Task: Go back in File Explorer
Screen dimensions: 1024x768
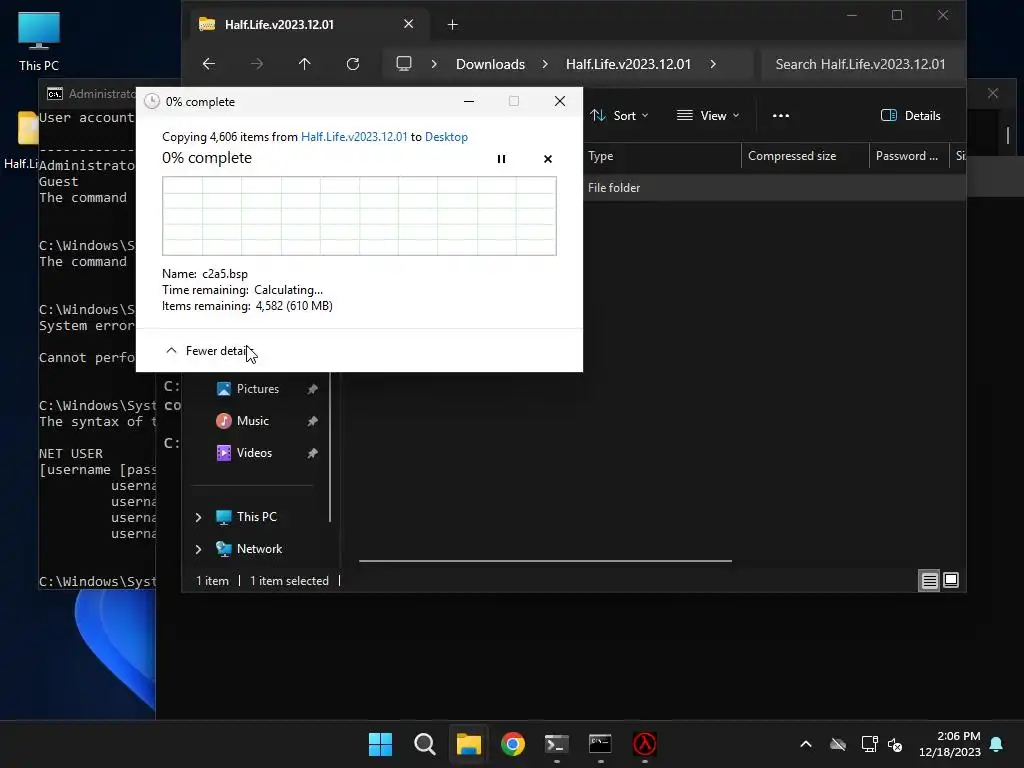Action: pyautogui.click(x=208, y=64)
